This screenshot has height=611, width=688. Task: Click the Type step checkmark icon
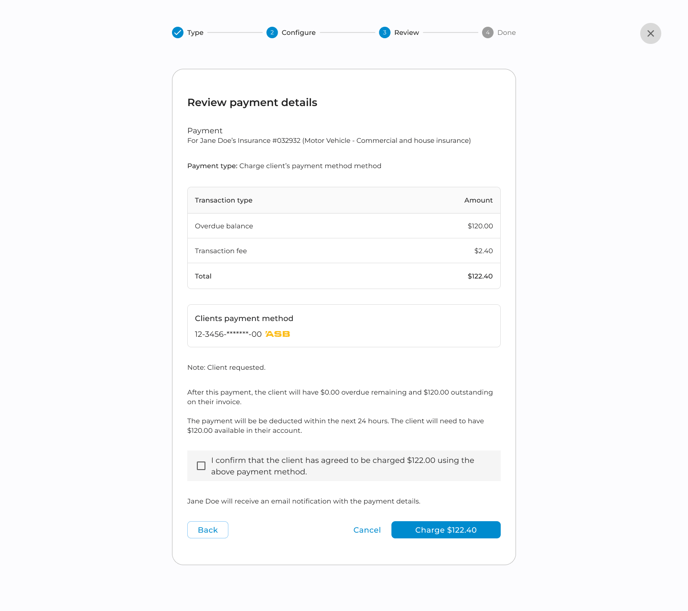[178, 33]
